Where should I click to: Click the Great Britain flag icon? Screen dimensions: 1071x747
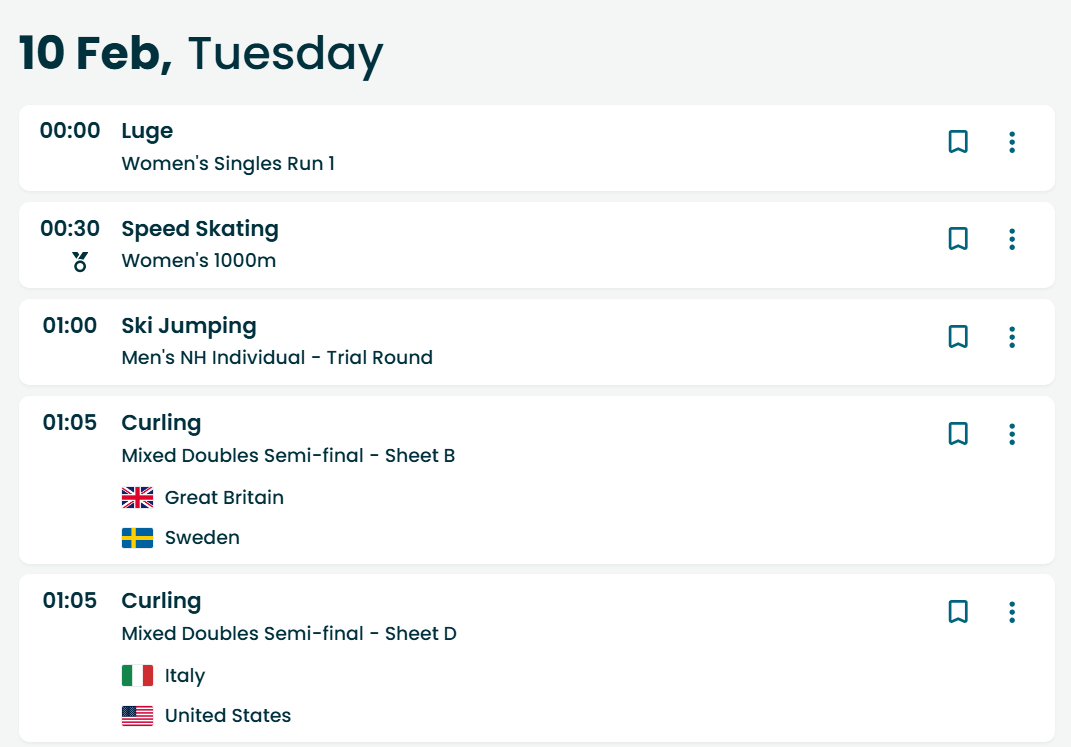click(x=137, y=498)
